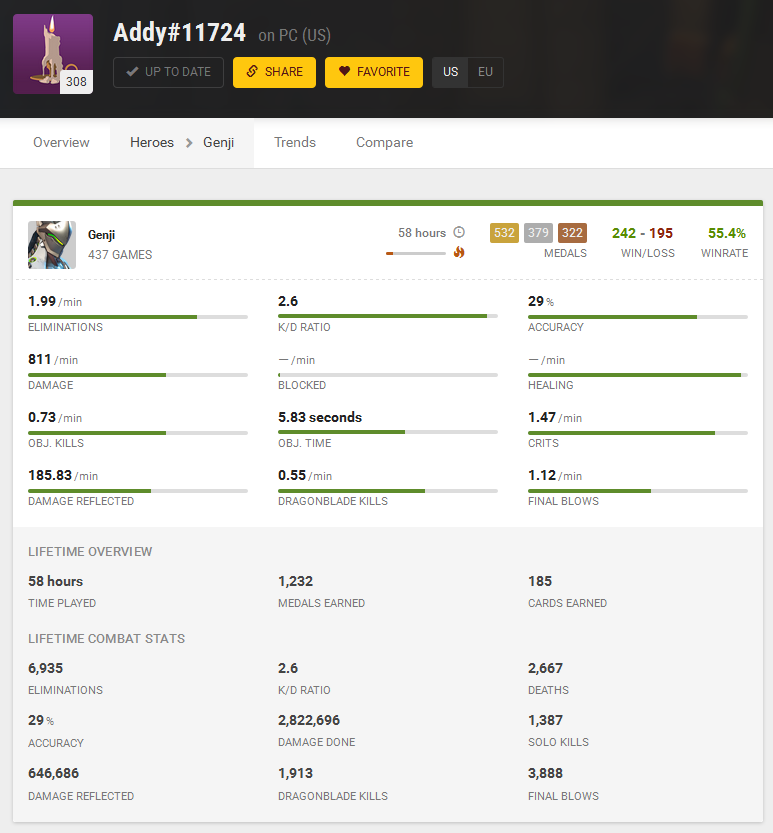Select the Genji breadcrumb tab
This screenshot has width=773, height=833.
[218, 143]
